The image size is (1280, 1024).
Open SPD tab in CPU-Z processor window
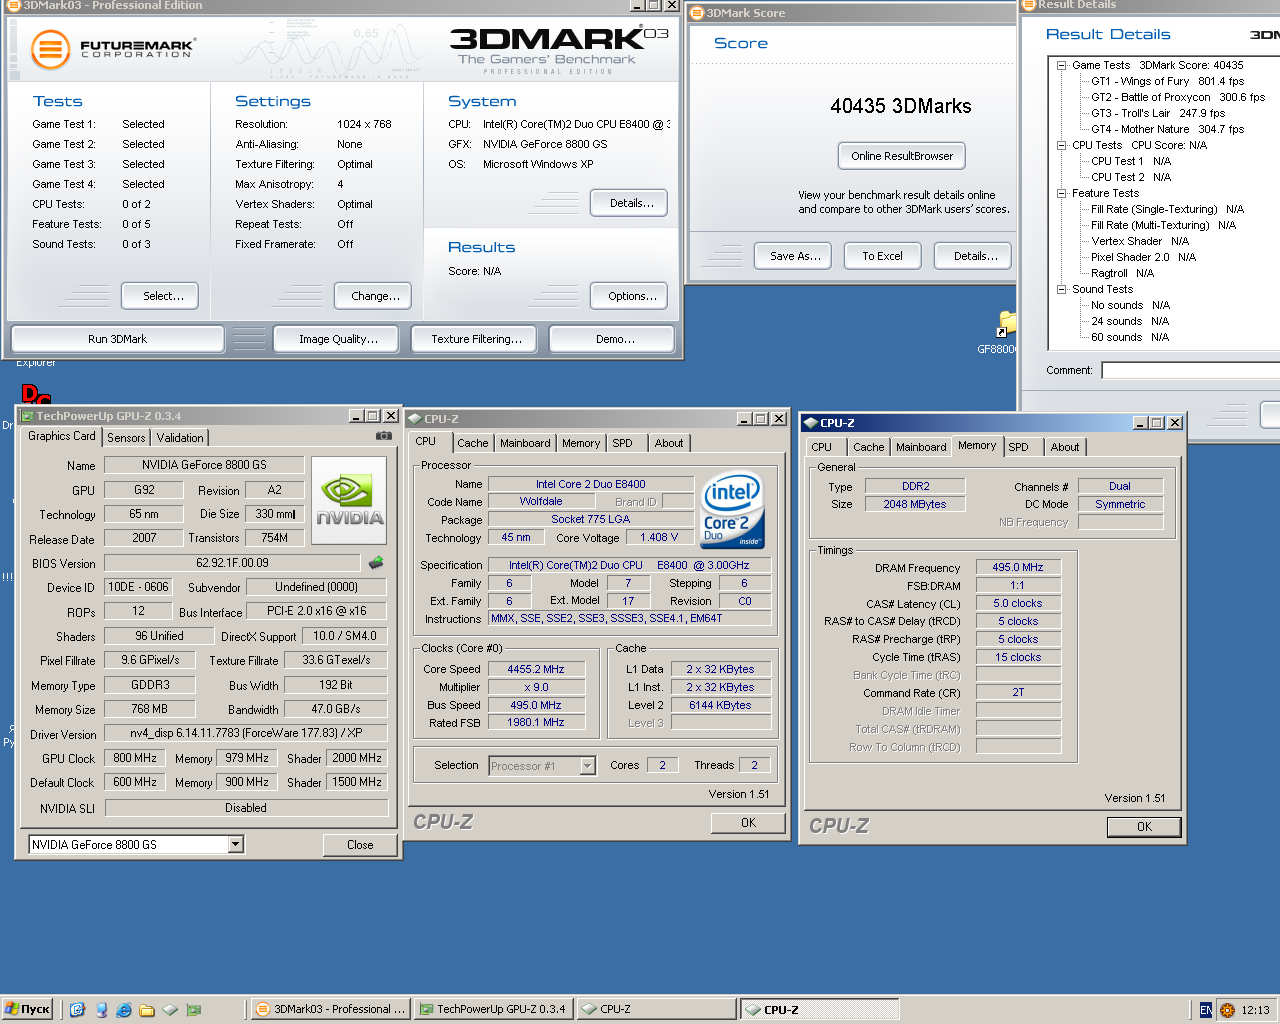coord(622,443)
